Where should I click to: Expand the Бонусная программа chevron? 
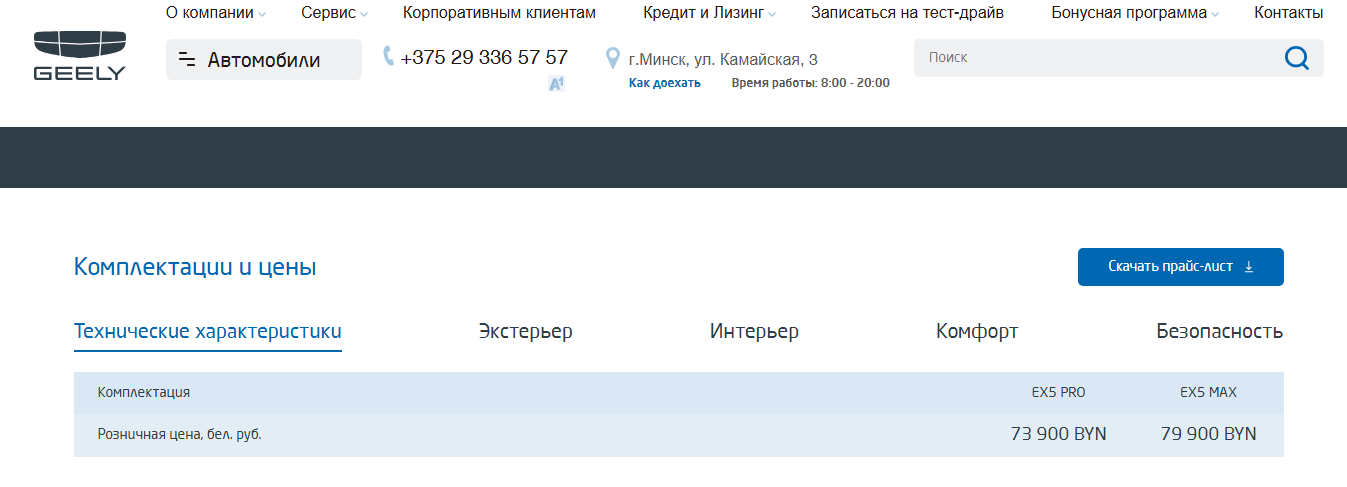pyautogui.click(x=1215, y=14)
